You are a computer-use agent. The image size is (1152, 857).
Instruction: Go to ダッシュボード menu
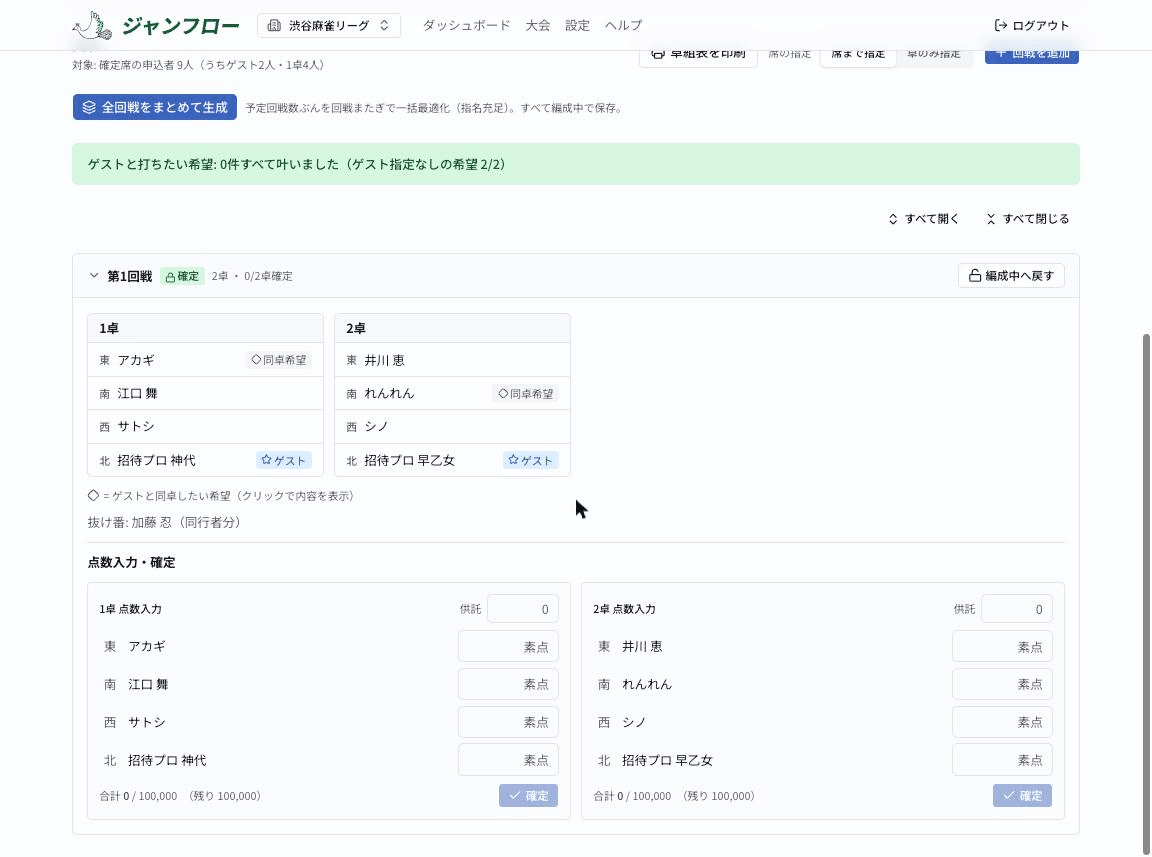(x=466, y=25)
